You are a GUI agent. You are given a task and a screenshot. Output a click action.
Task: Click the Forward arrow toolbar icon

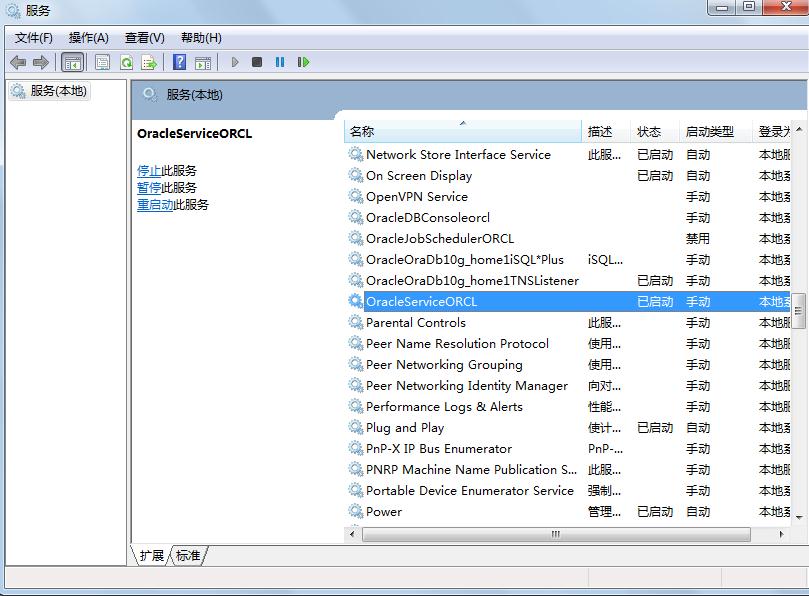click(41, 62)
